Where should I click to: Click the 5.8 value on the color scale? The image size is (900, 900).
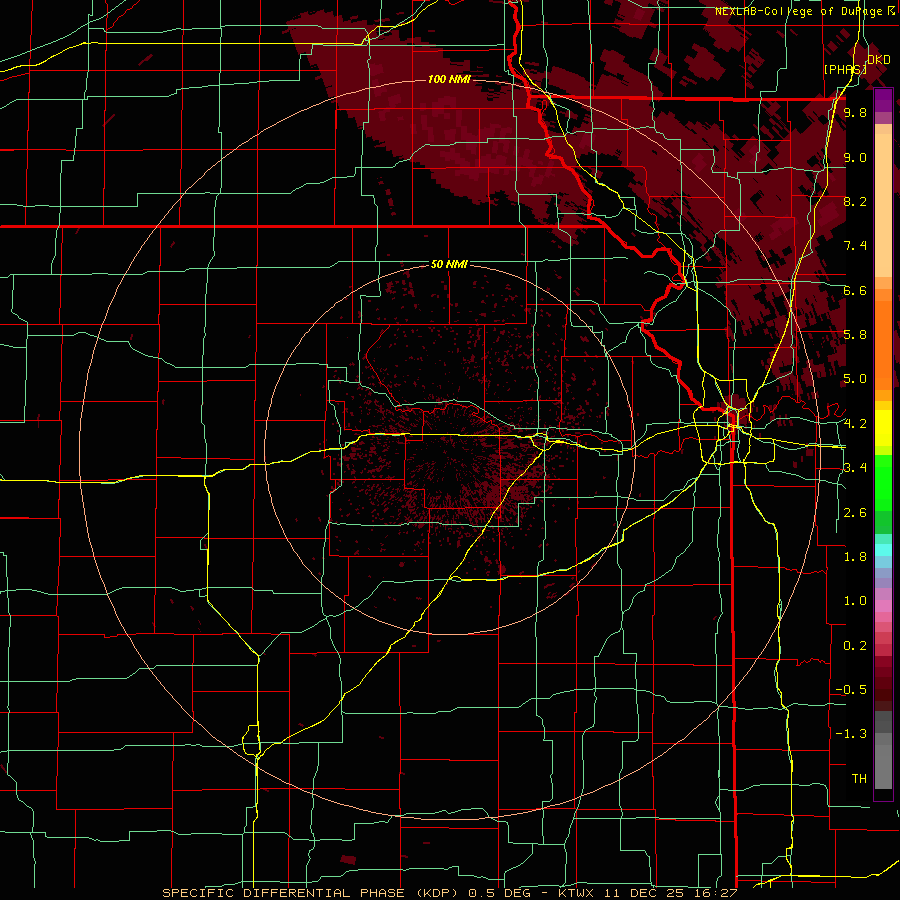pyautogui.click(x=855, y=335)
